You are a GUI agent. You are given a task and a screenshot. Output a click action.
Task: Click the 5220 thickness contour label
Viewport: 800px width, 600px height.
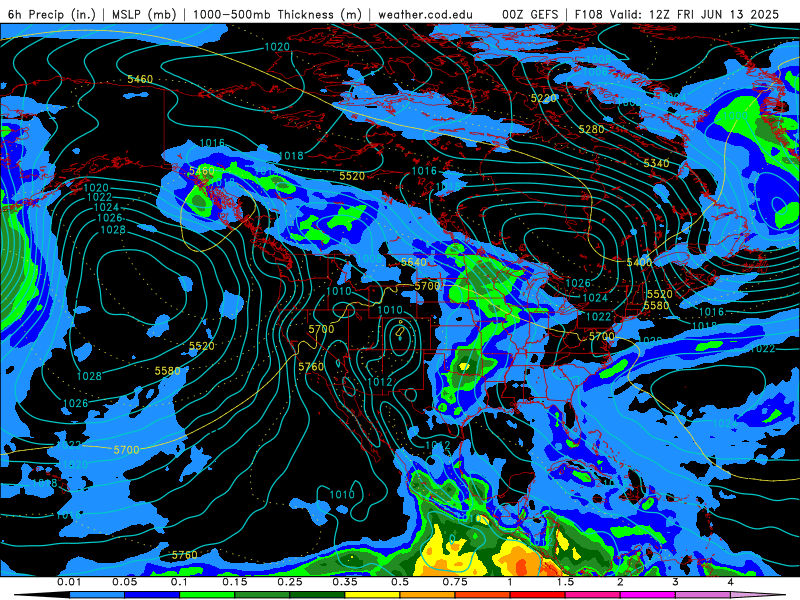(x=543, y=98)
